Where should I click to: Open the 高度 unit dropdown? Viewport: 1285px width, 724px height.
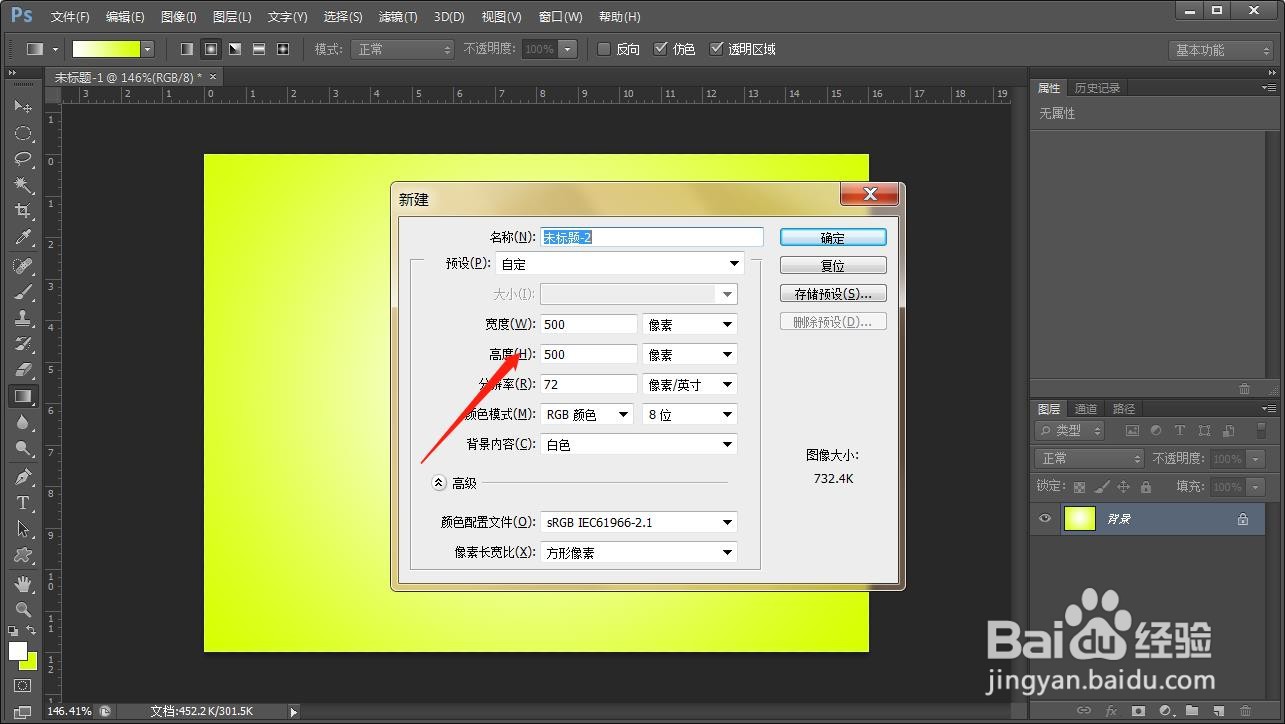[690, 354]
